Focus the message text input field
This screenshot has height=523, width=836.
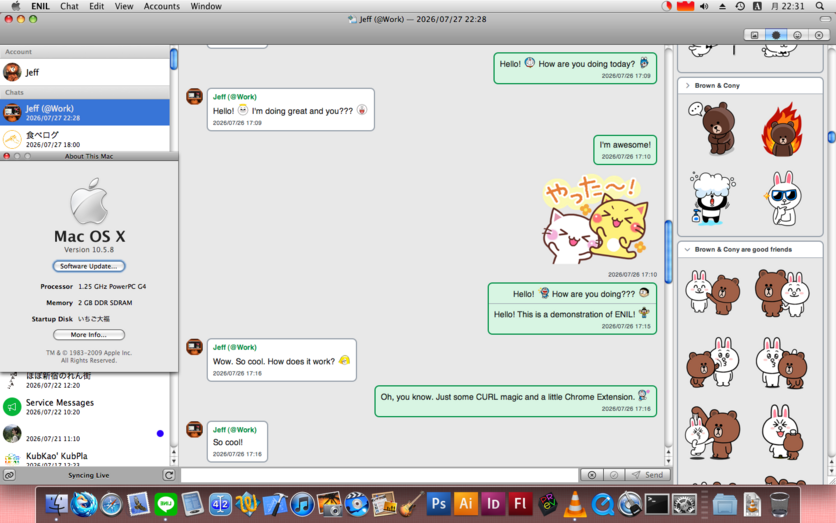click(x=380, y=475)
